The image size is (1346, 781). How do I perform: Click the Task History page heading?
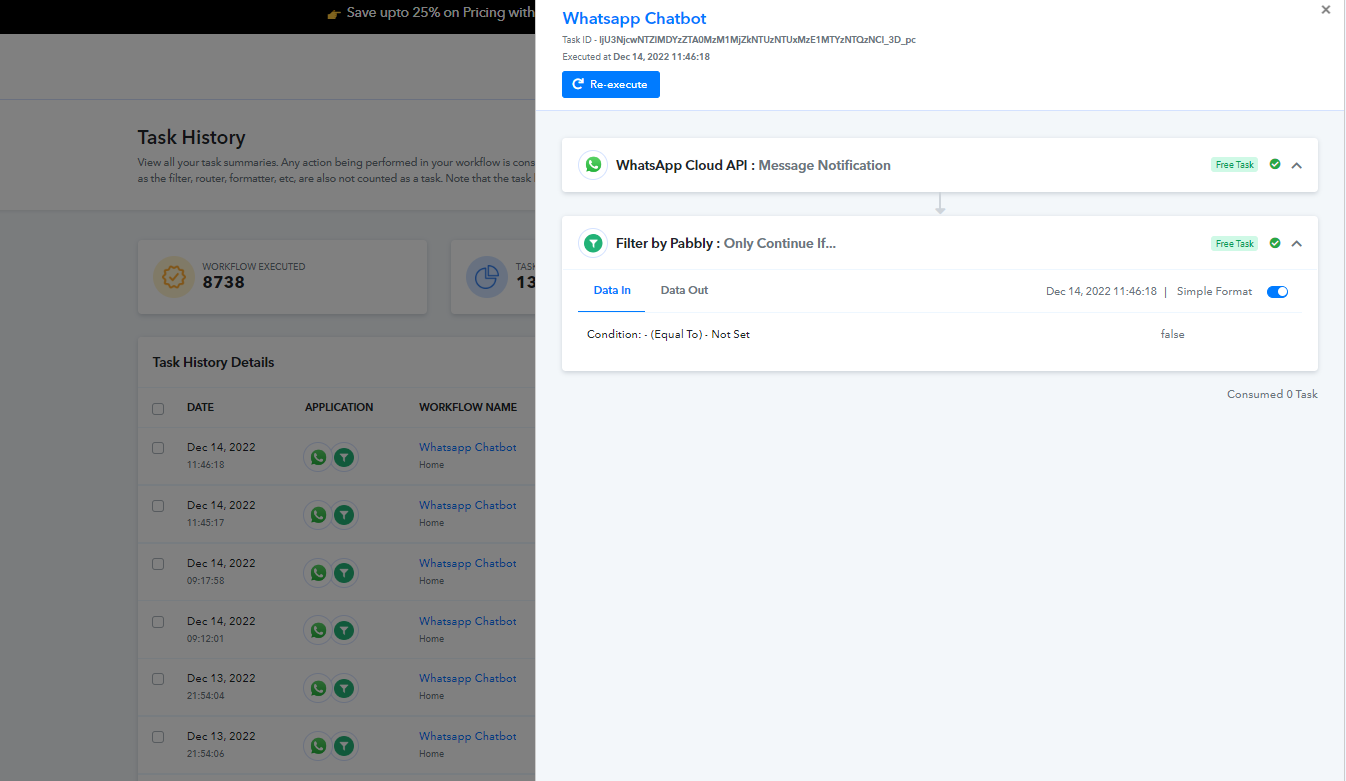tap(191, 138)
